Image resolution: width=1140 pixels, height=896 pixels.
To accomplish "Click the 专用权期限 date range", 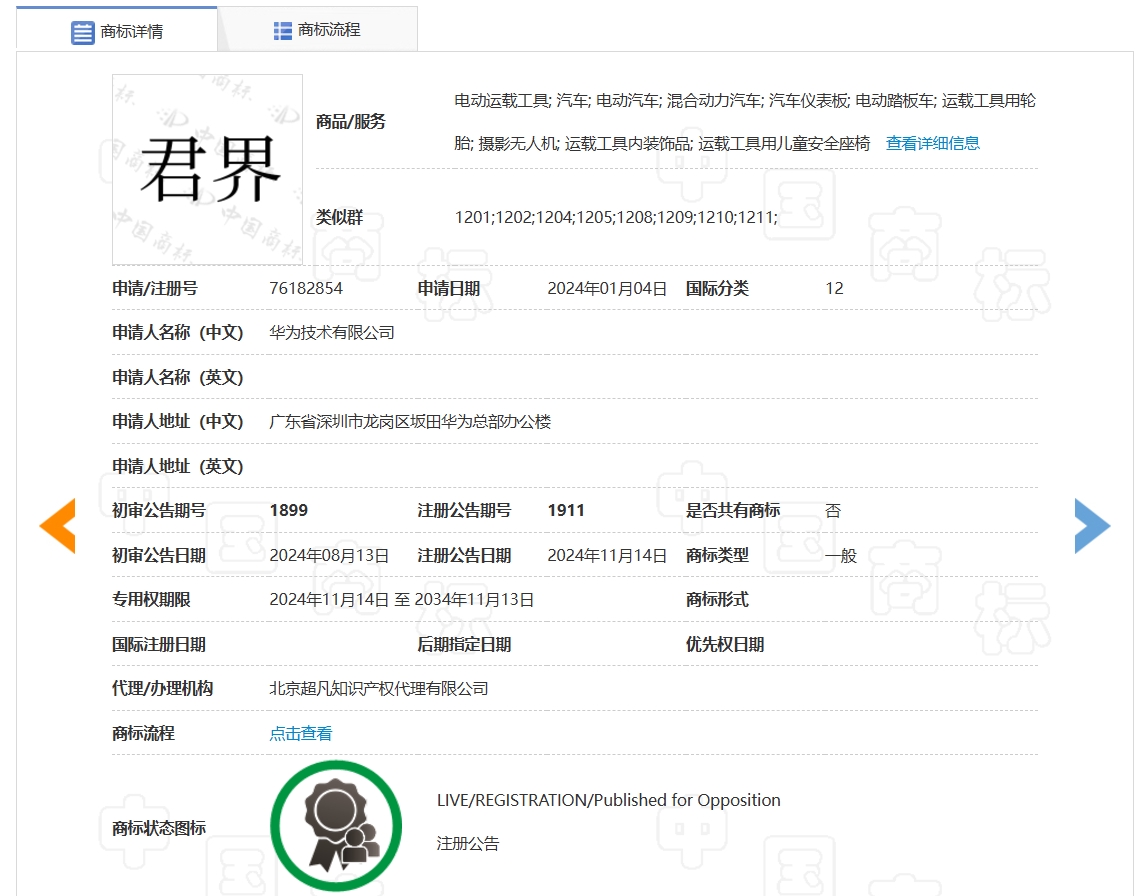I will (398, 599).
